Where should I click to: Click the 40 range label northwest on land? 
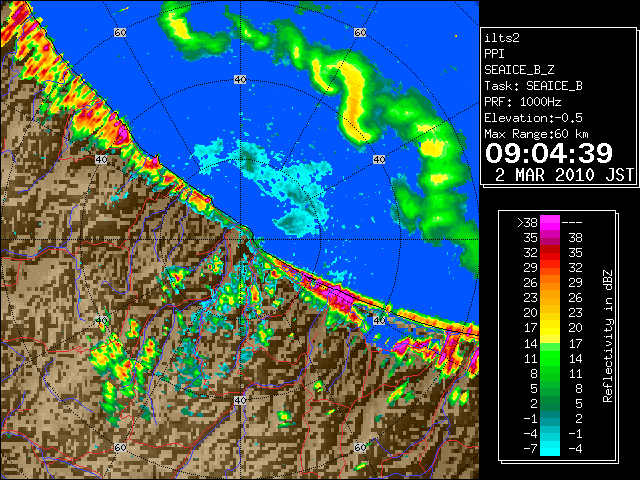click(101, 160)
